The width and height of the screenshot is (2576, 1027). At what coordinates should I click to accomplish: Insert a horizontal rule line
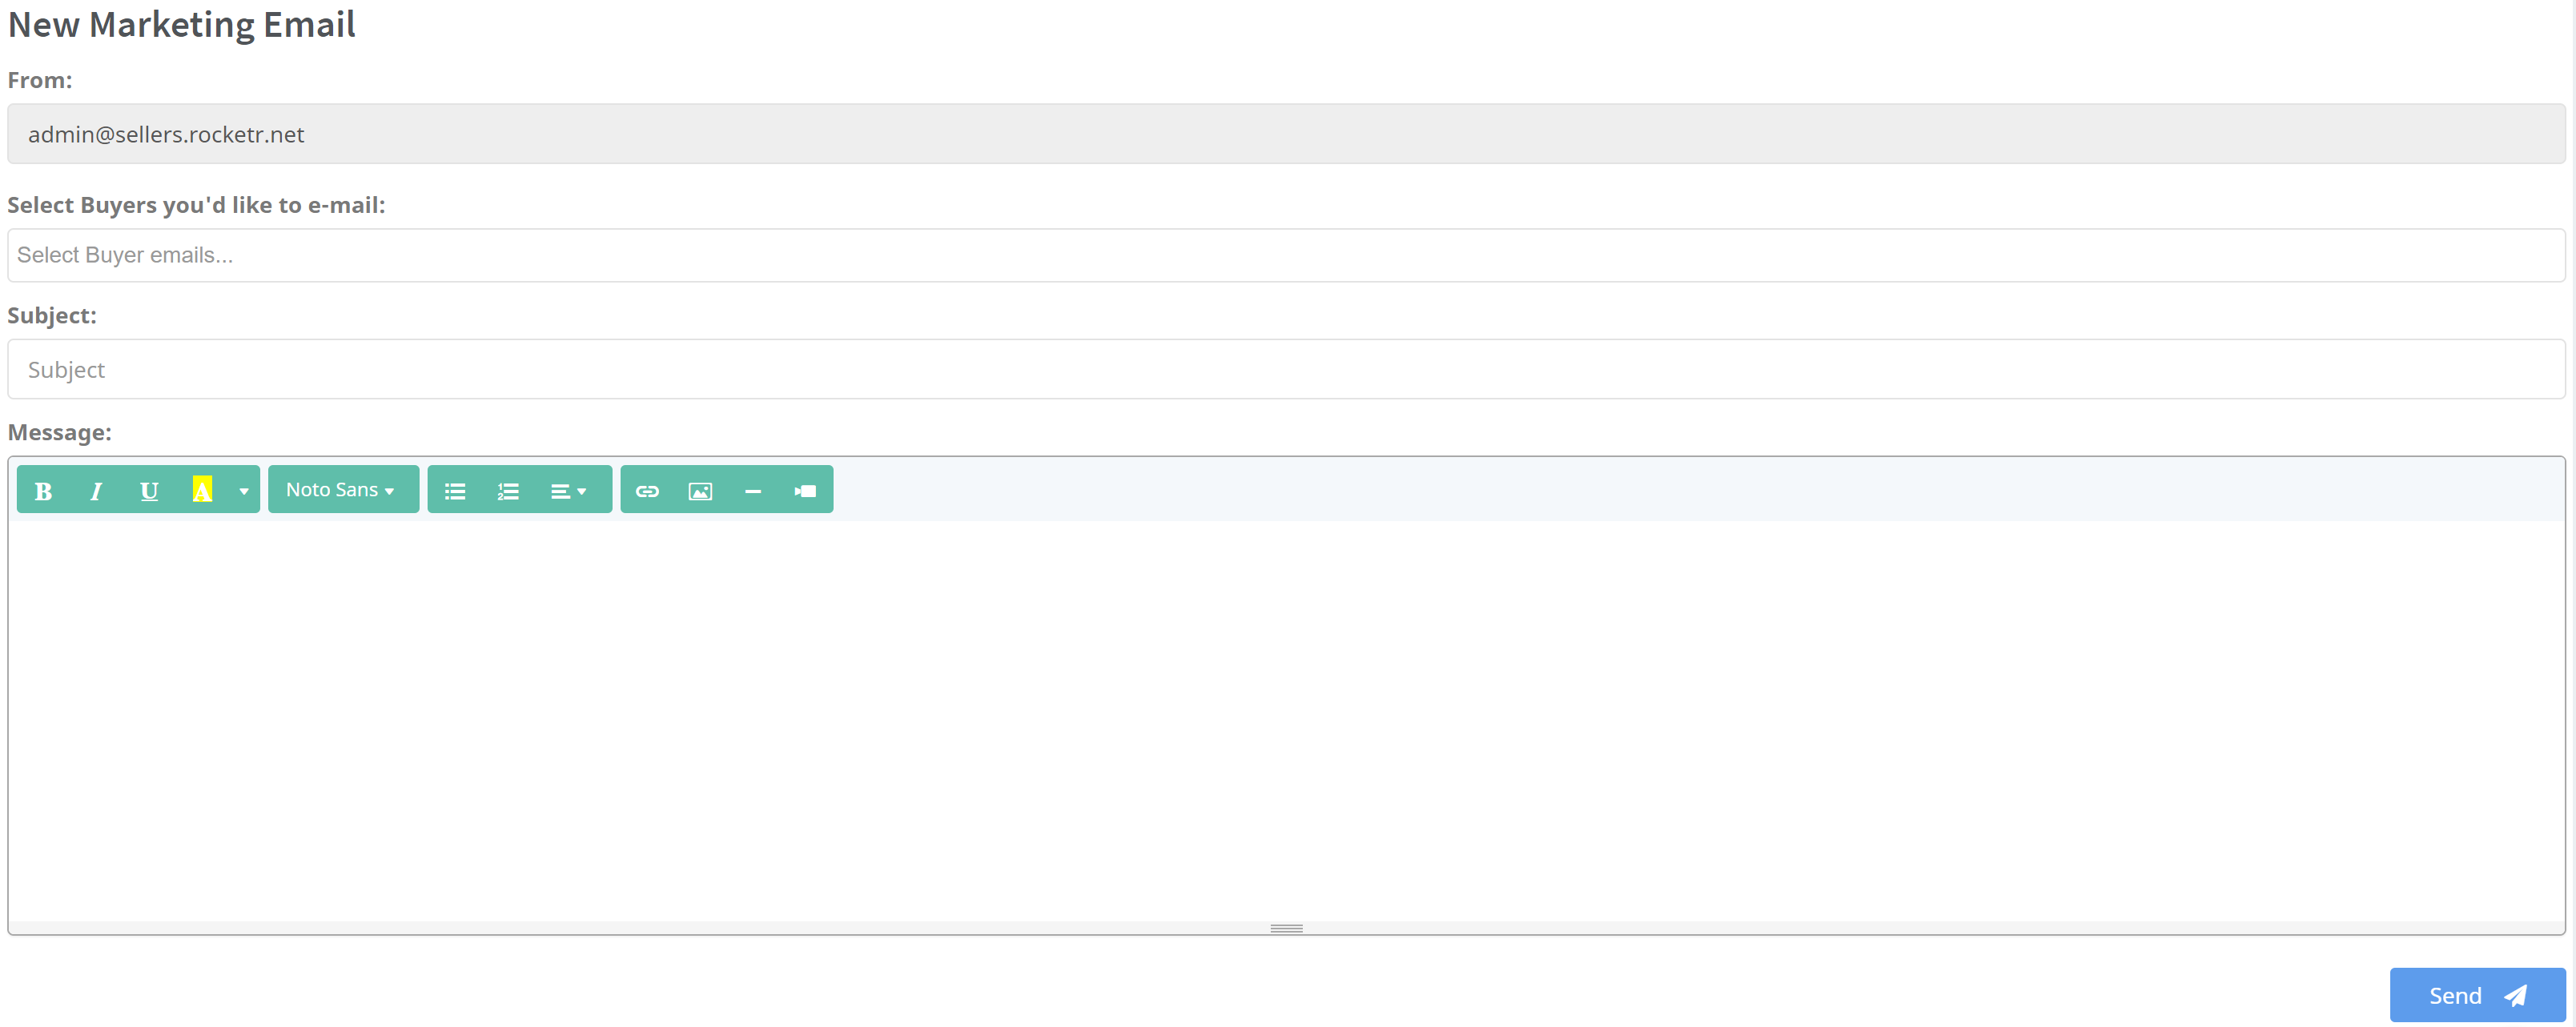coord(753,490)
